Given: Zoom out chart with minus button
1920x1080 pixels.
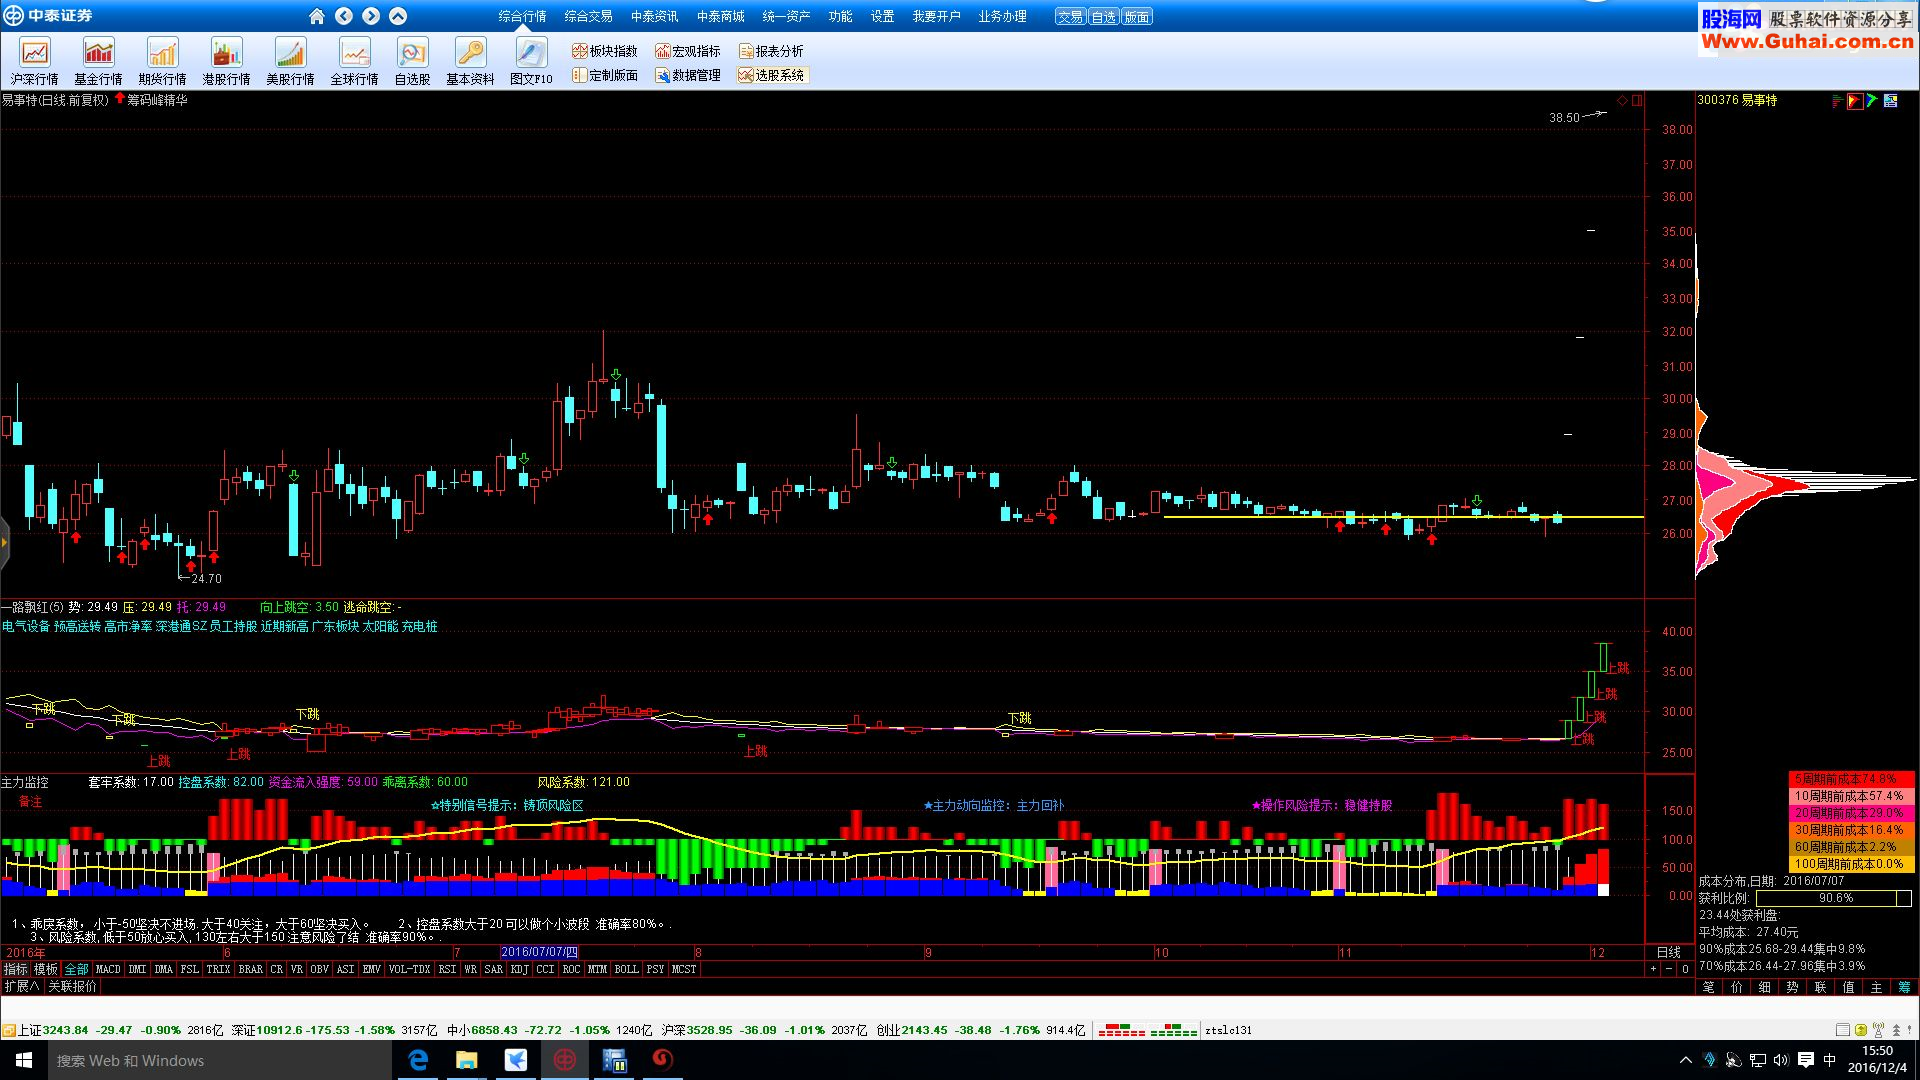Looking at the screenshot, I should [1669, 969].
